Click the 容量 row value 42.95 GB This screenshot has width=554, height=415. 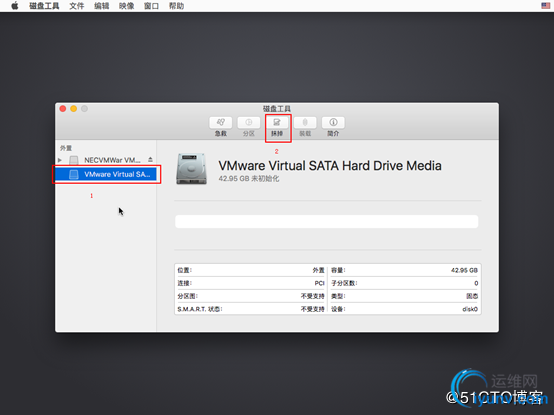point(464,270)
